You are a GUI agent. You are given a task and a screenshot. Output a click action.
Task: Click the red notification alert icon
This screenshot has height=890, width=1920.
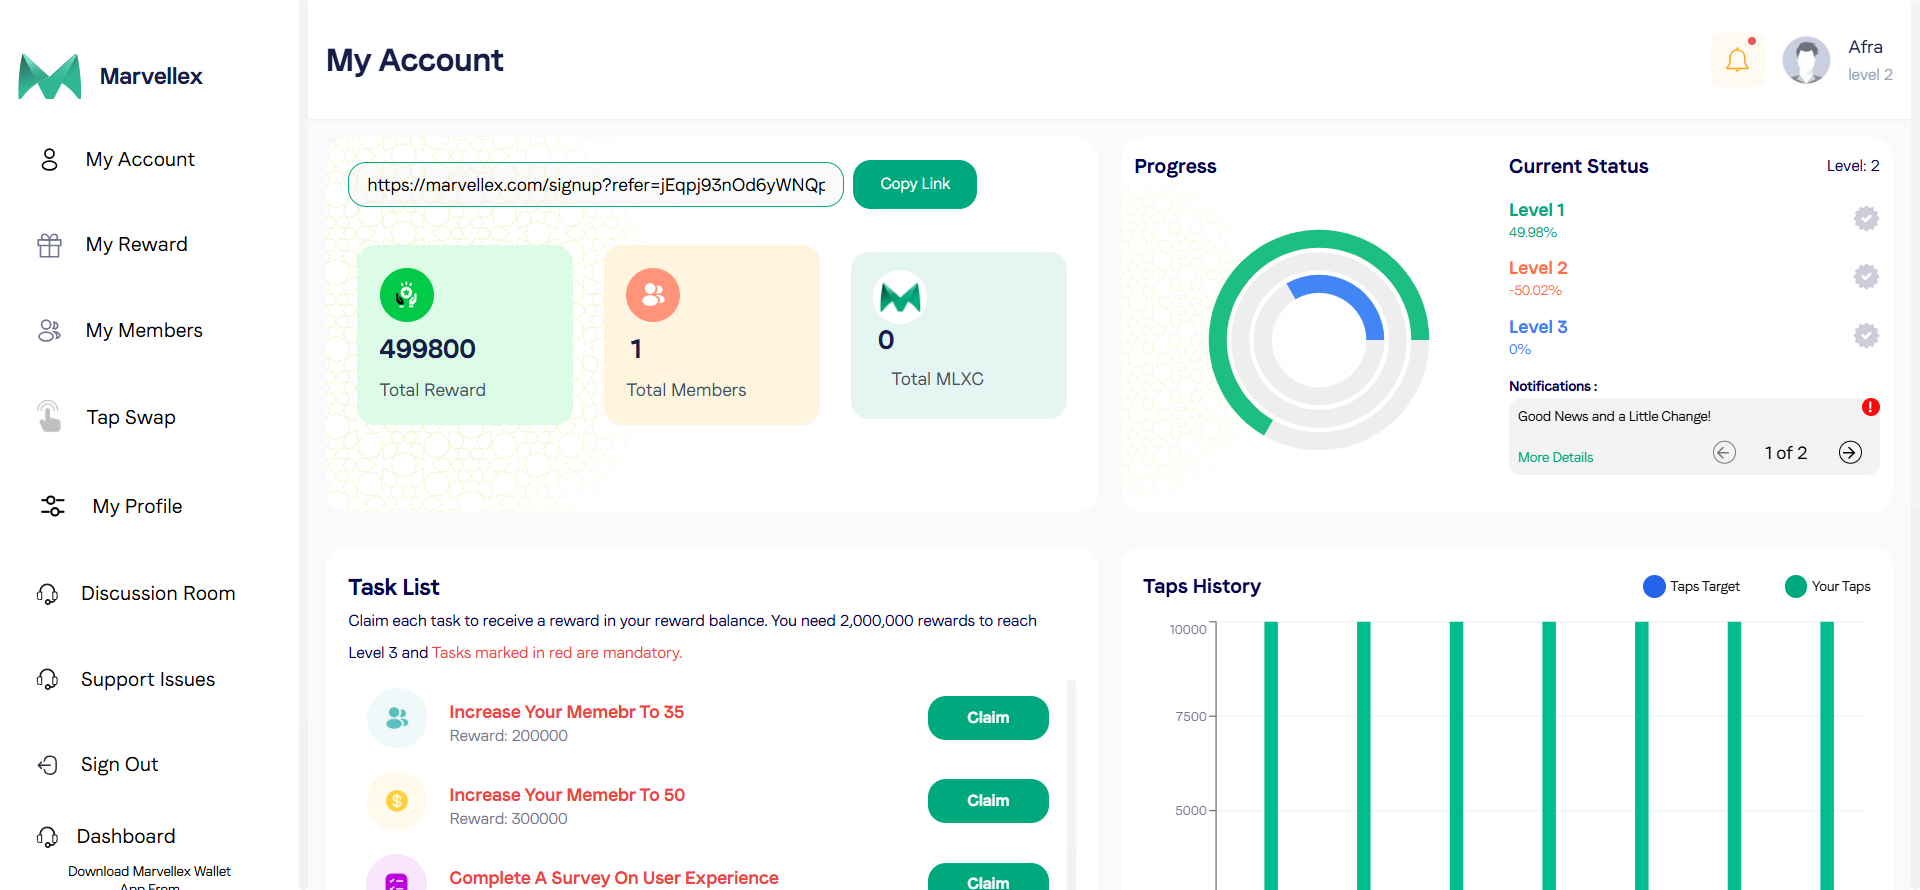coord(1870,407)
